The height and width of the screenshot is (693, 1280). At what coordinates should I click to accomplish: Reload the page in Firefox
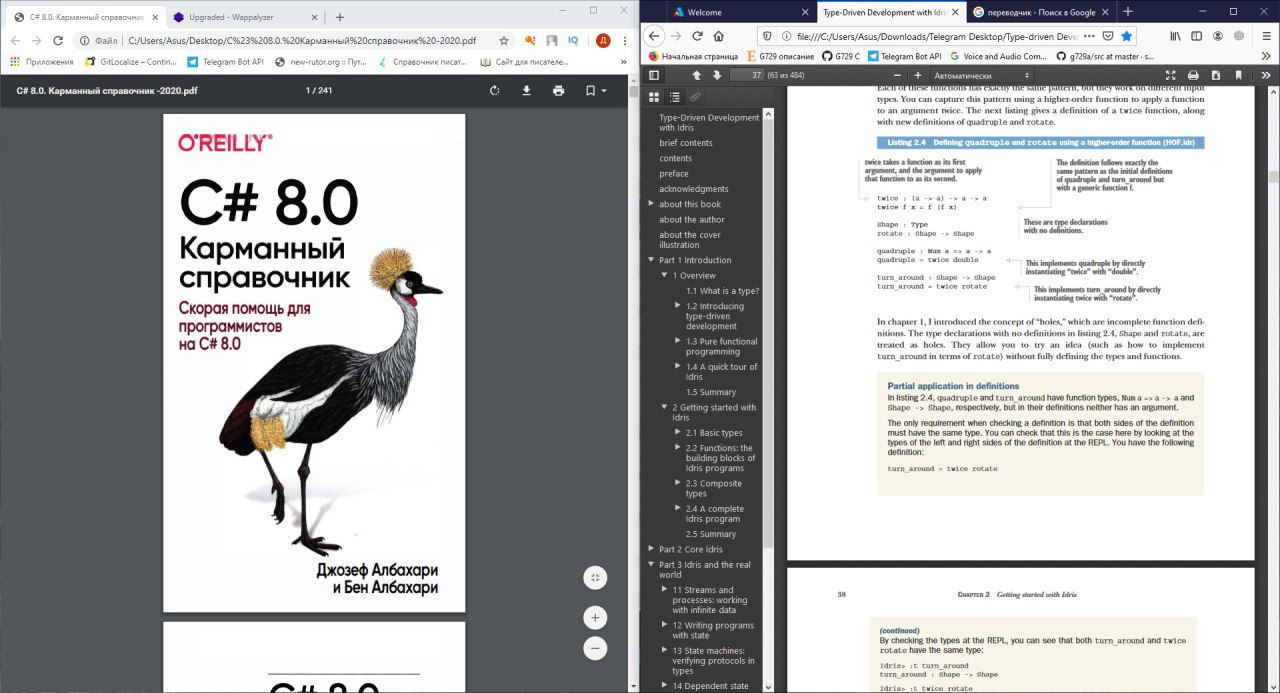click(x=698, y=36)
